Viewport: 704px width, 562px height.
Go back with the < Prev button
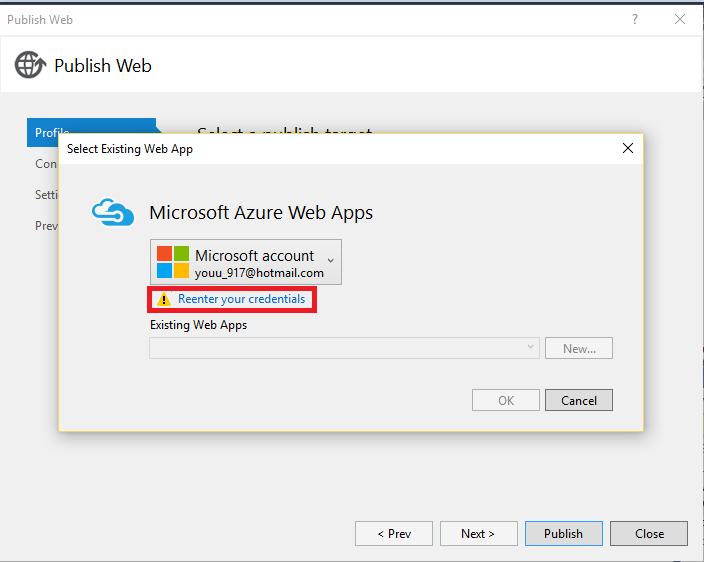click(394, 533)
